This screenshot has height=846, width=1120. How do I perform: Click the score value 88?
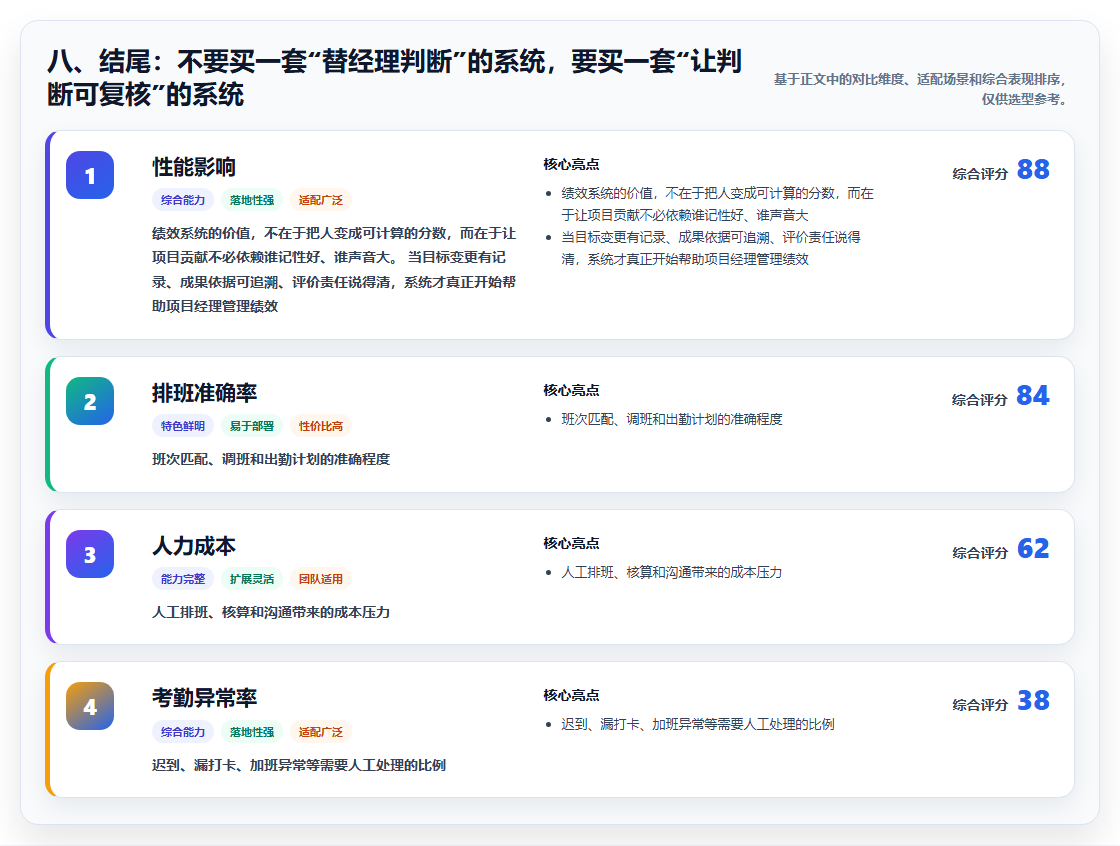1033,169
